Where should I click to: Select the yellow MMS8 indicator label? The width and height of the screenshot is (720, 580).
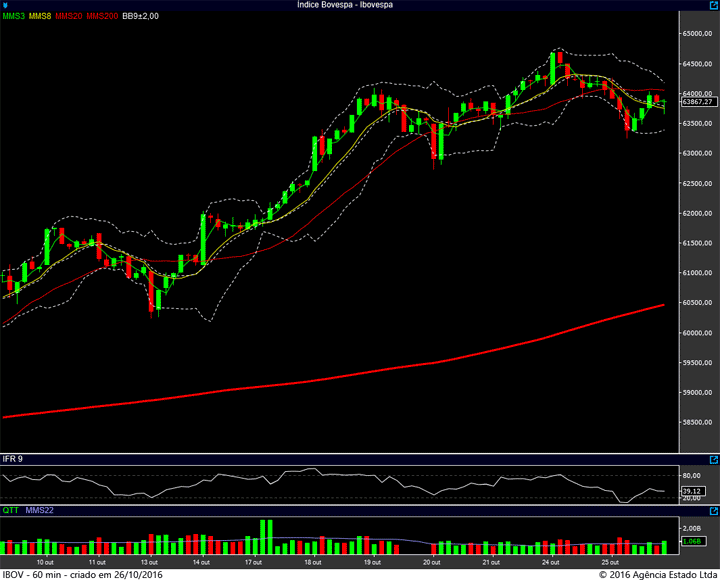click(x=40, y=16)
